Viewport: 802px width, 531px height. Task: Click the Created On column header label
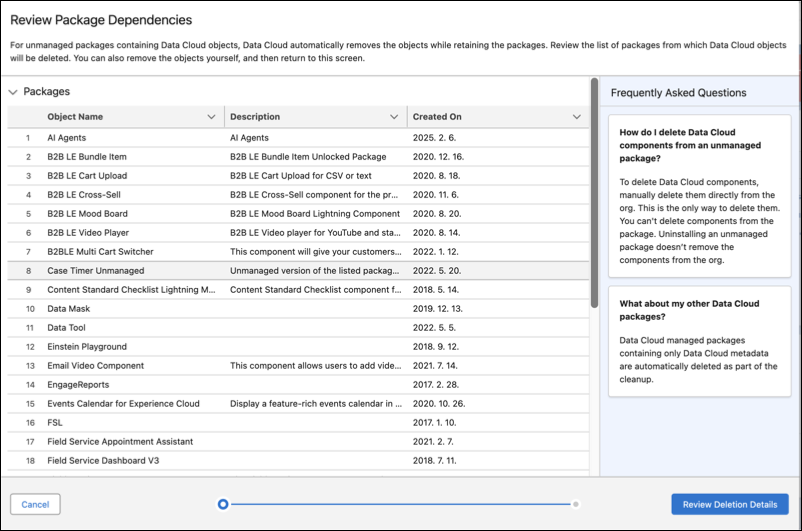437,117
